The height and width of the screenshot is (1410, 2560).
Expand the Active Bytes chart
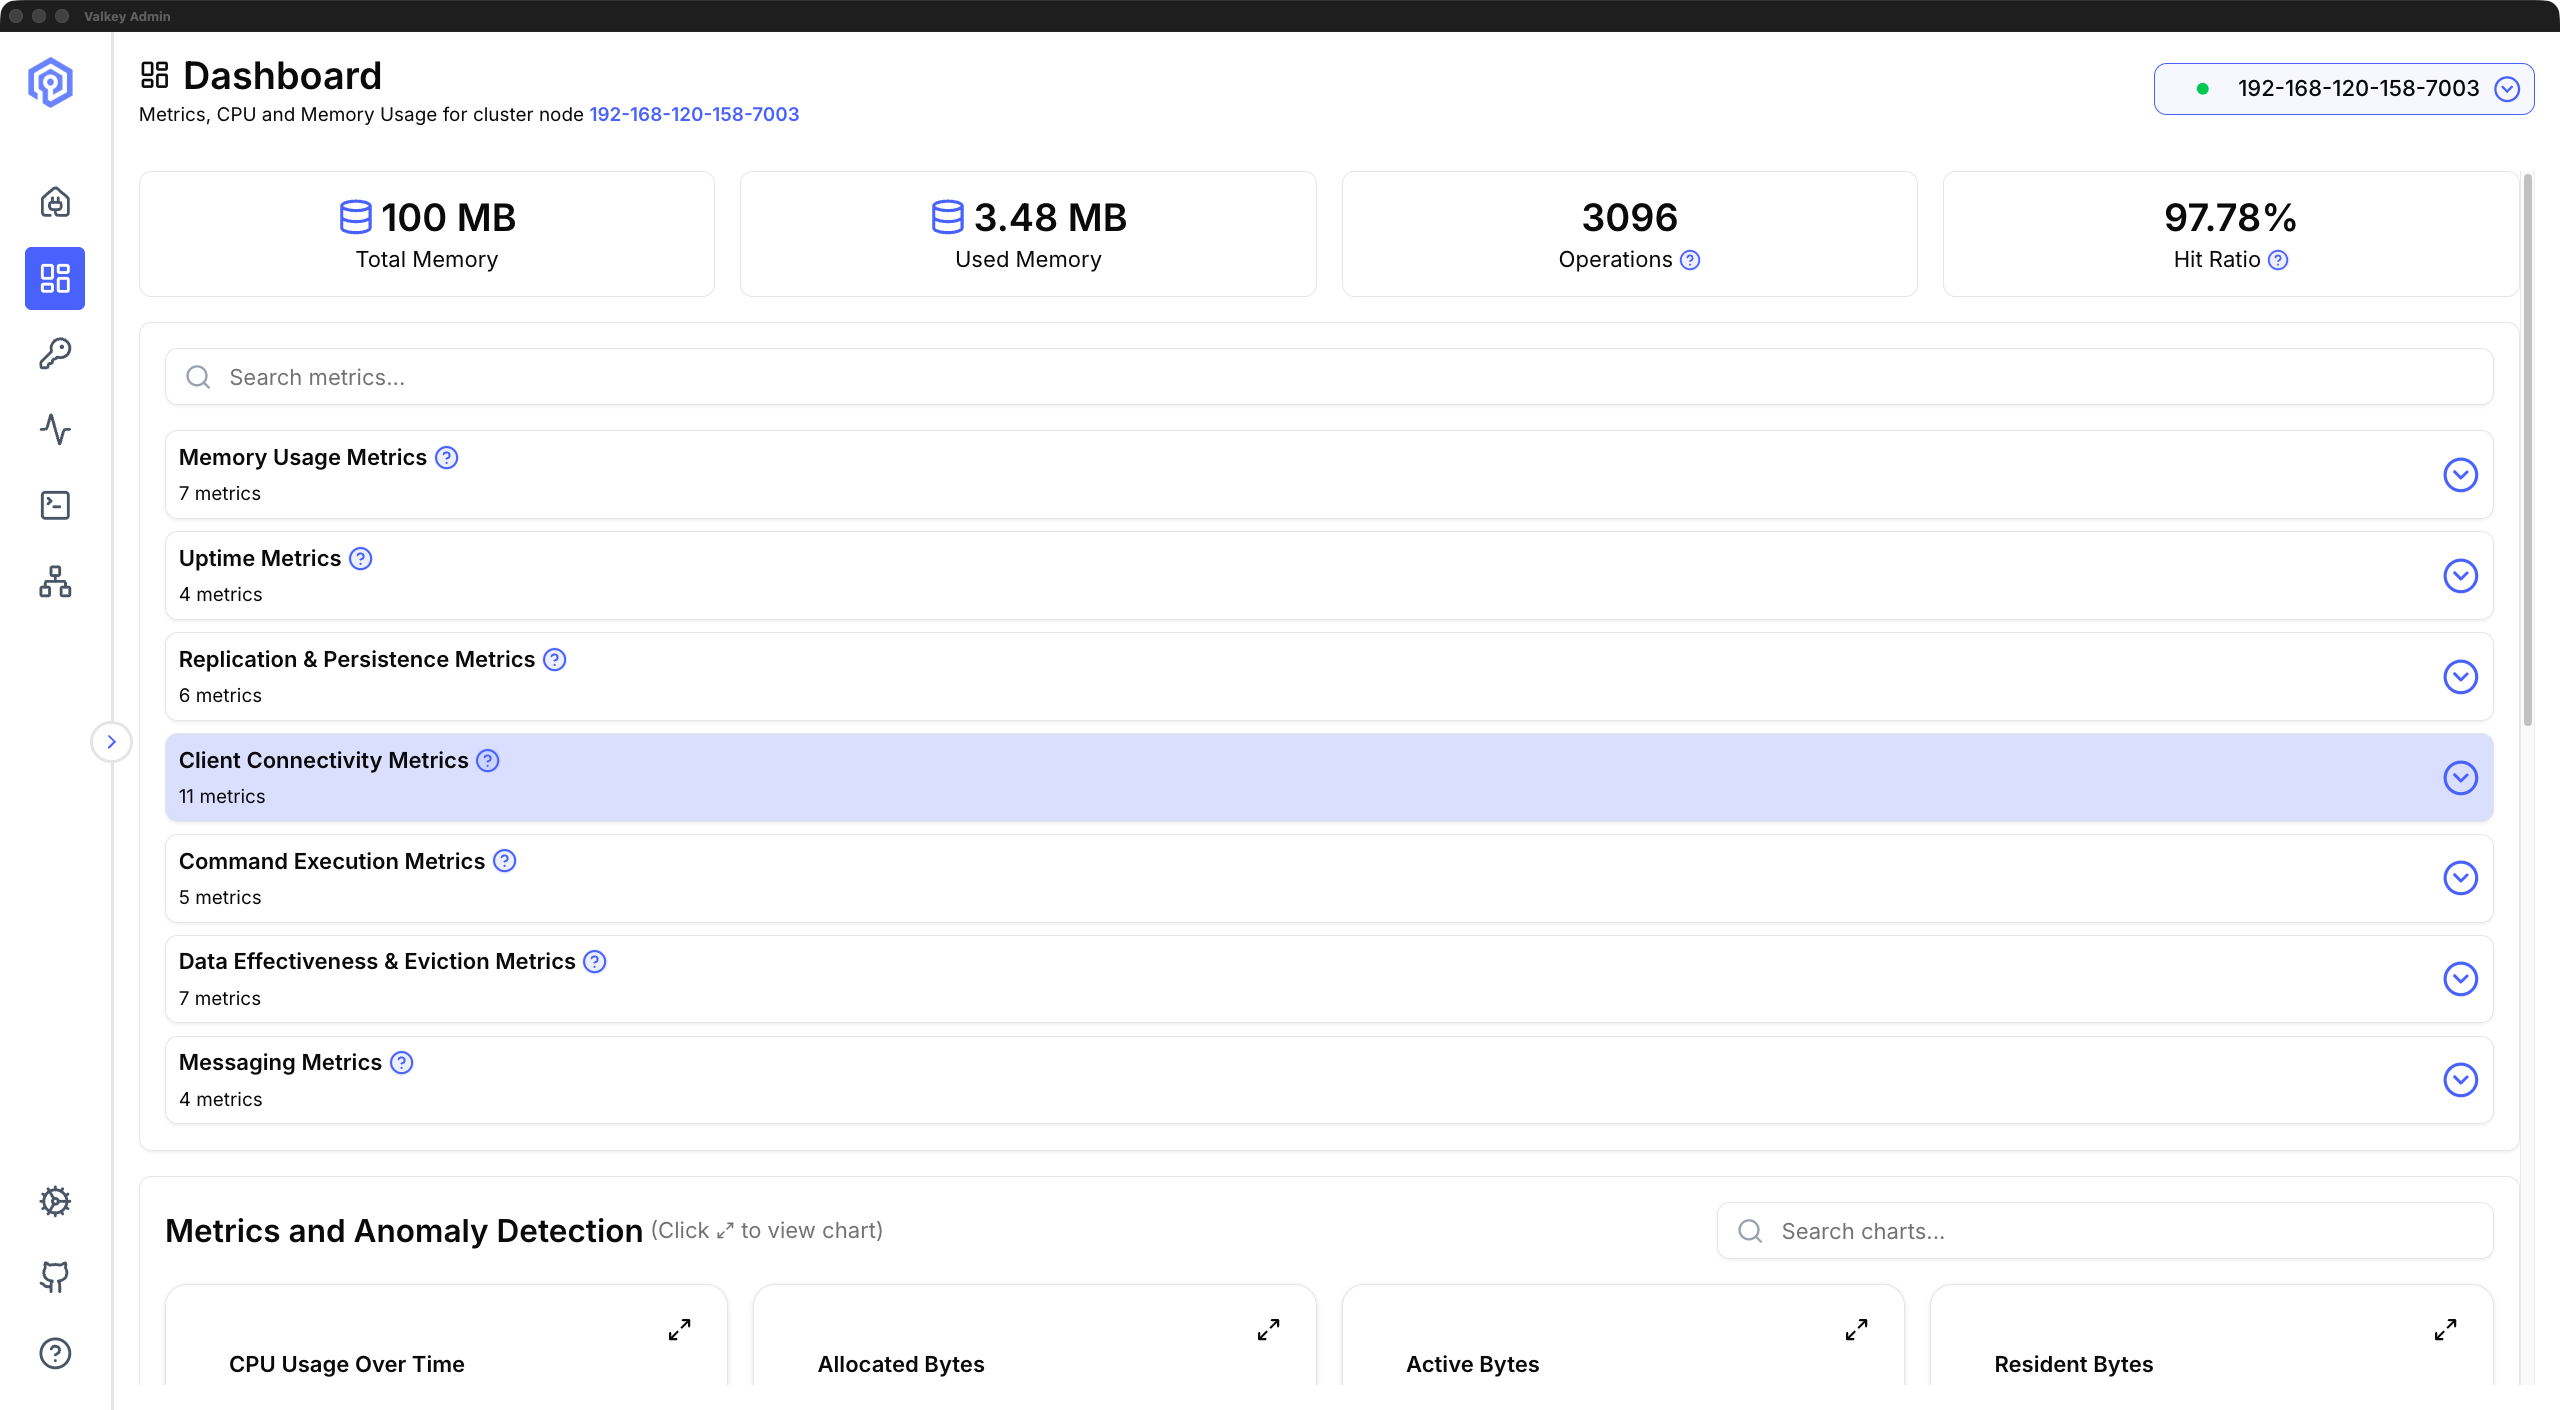[1857, 1330]
